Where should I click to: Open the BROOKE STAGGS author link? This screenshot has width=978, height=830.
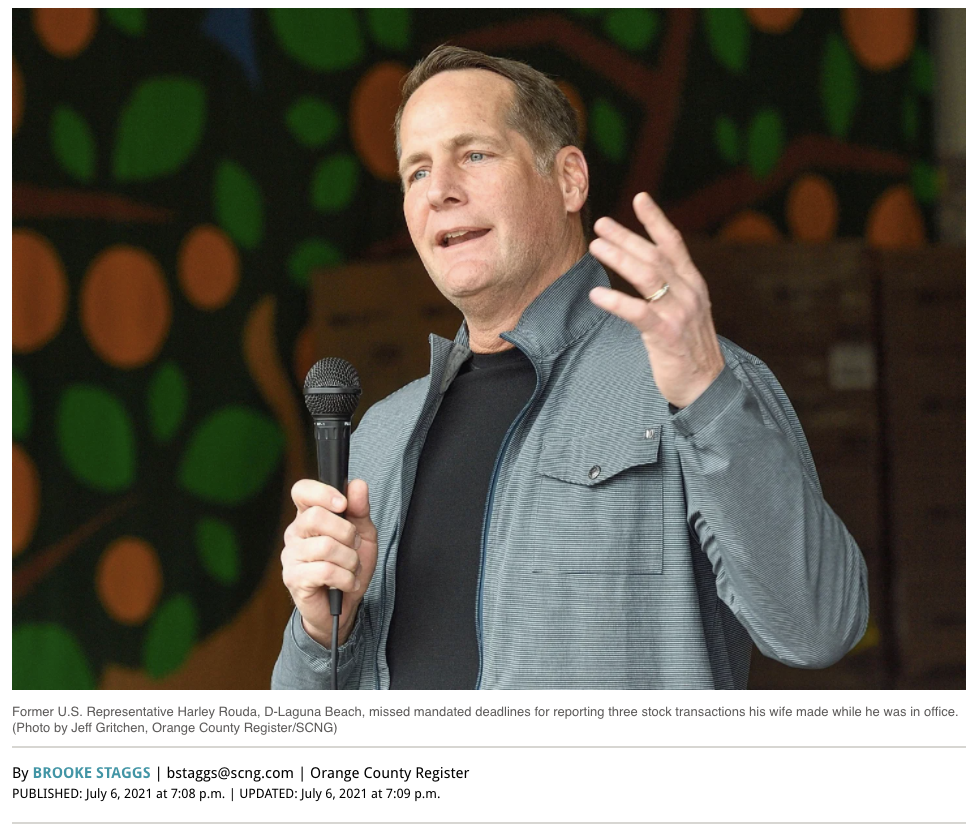91,773
